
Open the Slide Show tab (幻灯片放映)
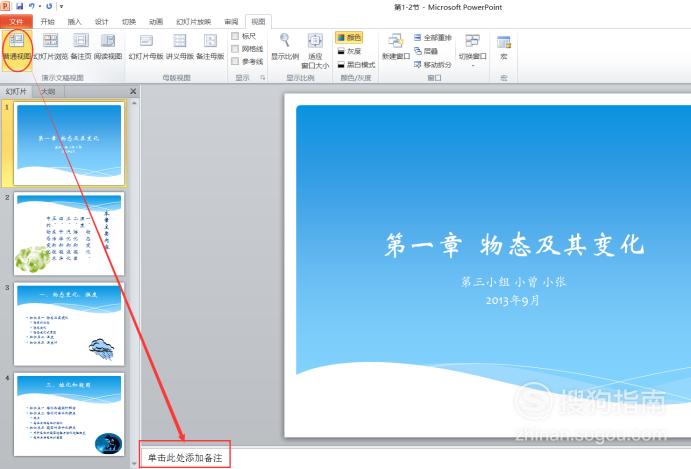click(193, 22)
